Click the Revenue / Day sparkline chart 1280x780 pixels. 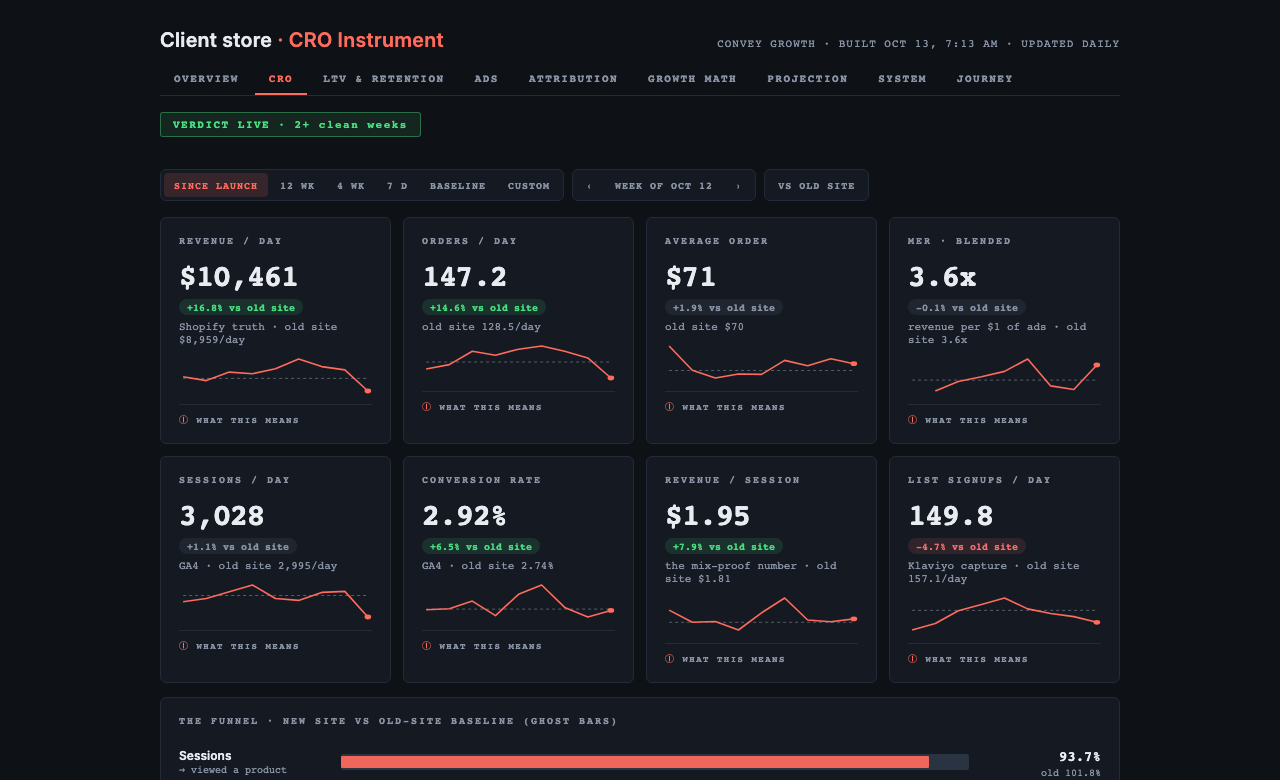point(275,375)
